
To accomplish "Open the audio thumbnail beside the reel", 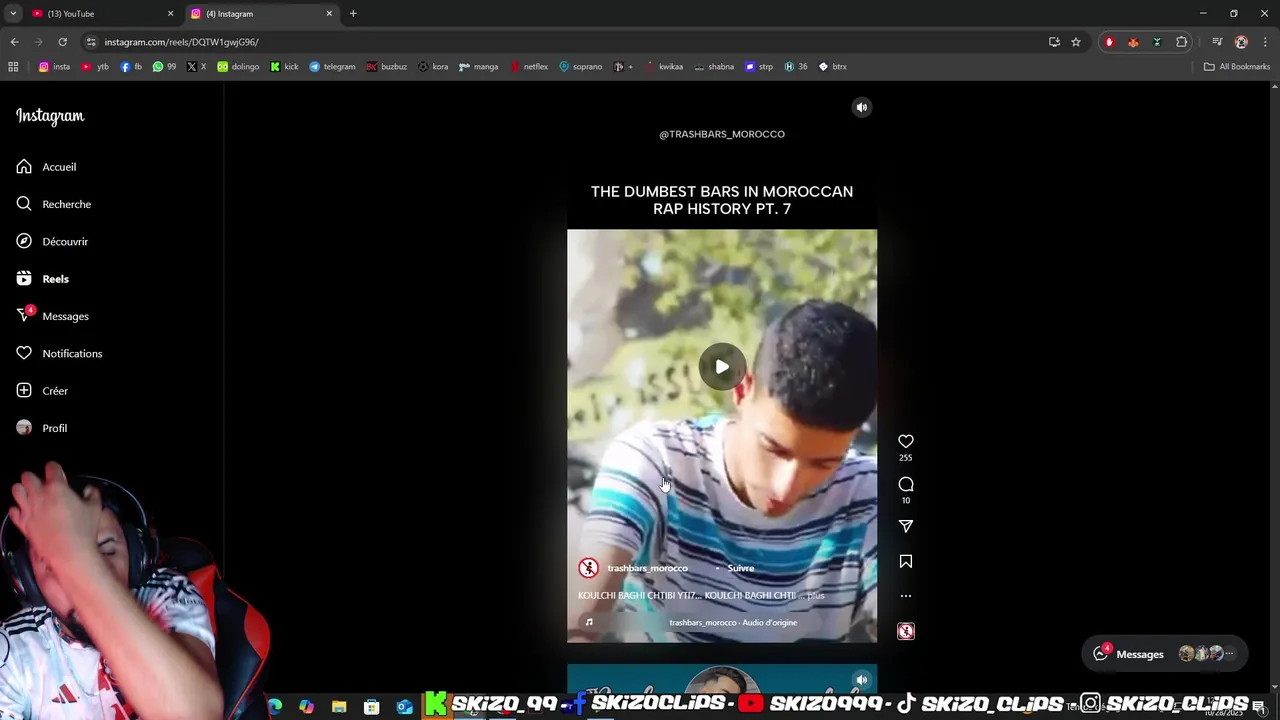I will coord(906,631).
